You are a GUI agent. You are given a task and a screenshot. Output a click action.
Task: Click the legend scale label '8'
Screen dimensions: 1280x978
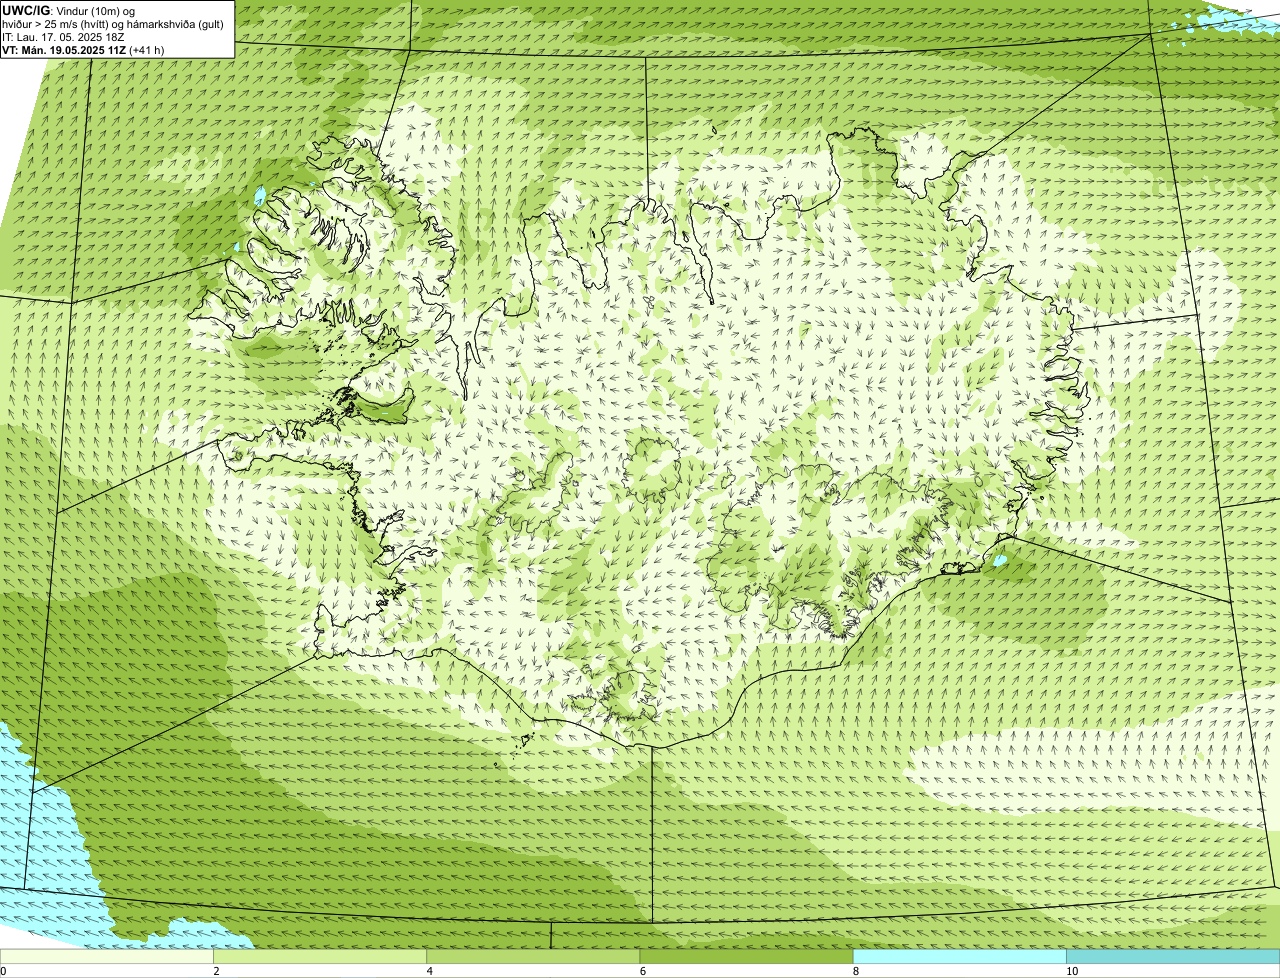tap(855, 971)
